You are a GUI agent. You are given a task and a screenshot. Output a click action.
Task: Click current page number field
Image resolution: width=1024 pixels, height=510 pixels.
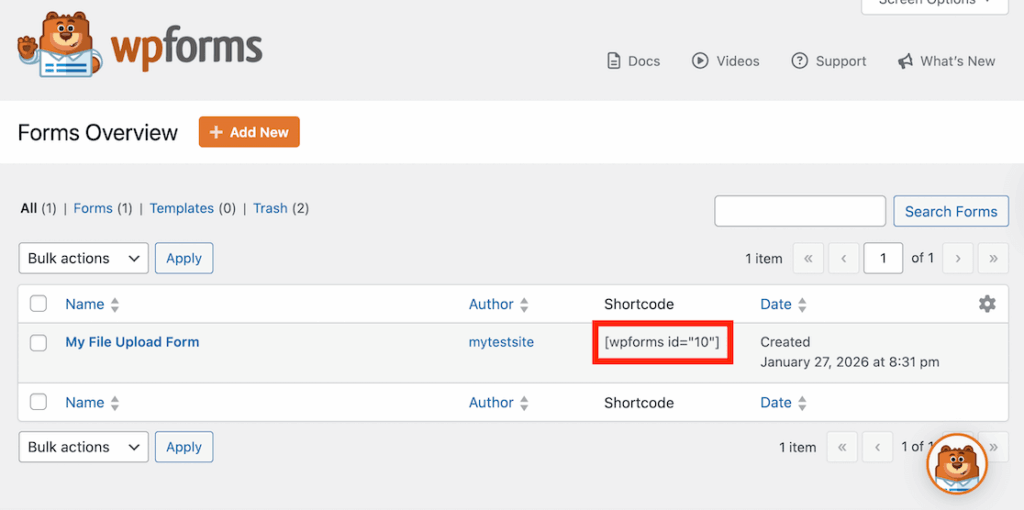click(883, 258)
